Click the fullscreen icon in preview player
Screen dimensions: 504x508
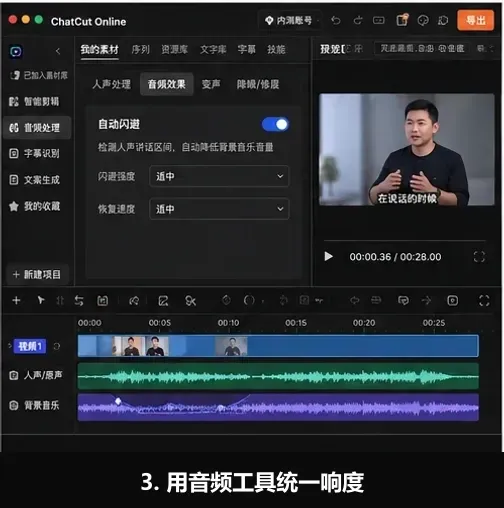click(x=479, y=257)
